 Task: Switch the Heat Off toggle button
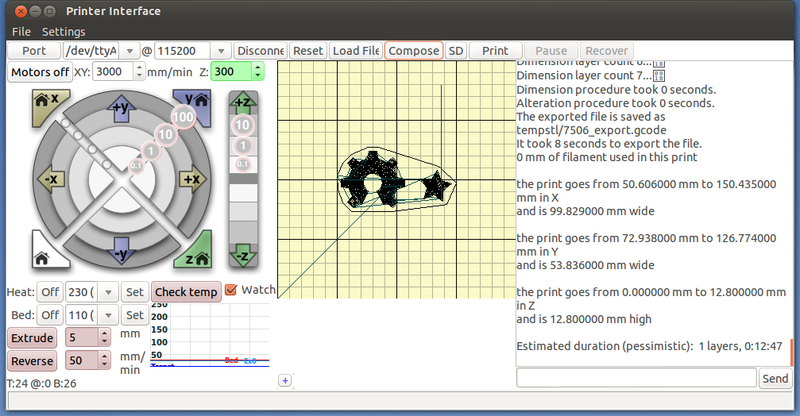(49, 292)
